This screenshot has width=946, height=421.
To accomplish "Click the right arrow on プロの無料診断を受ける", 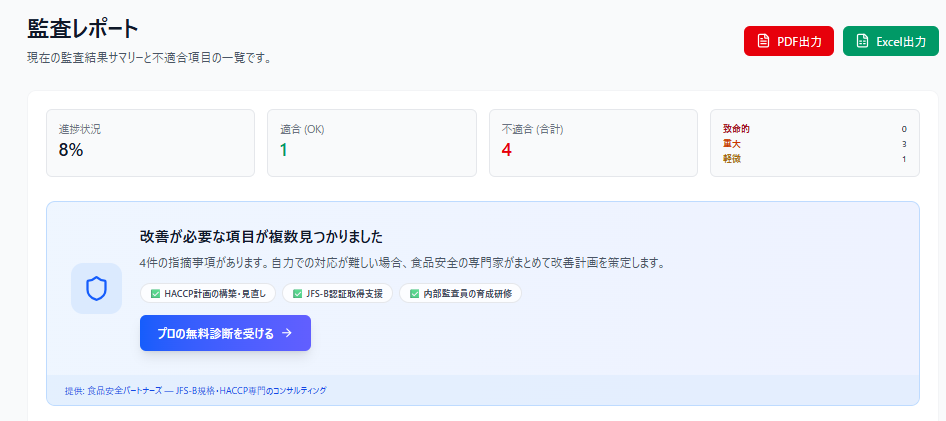I will point(288,333).
